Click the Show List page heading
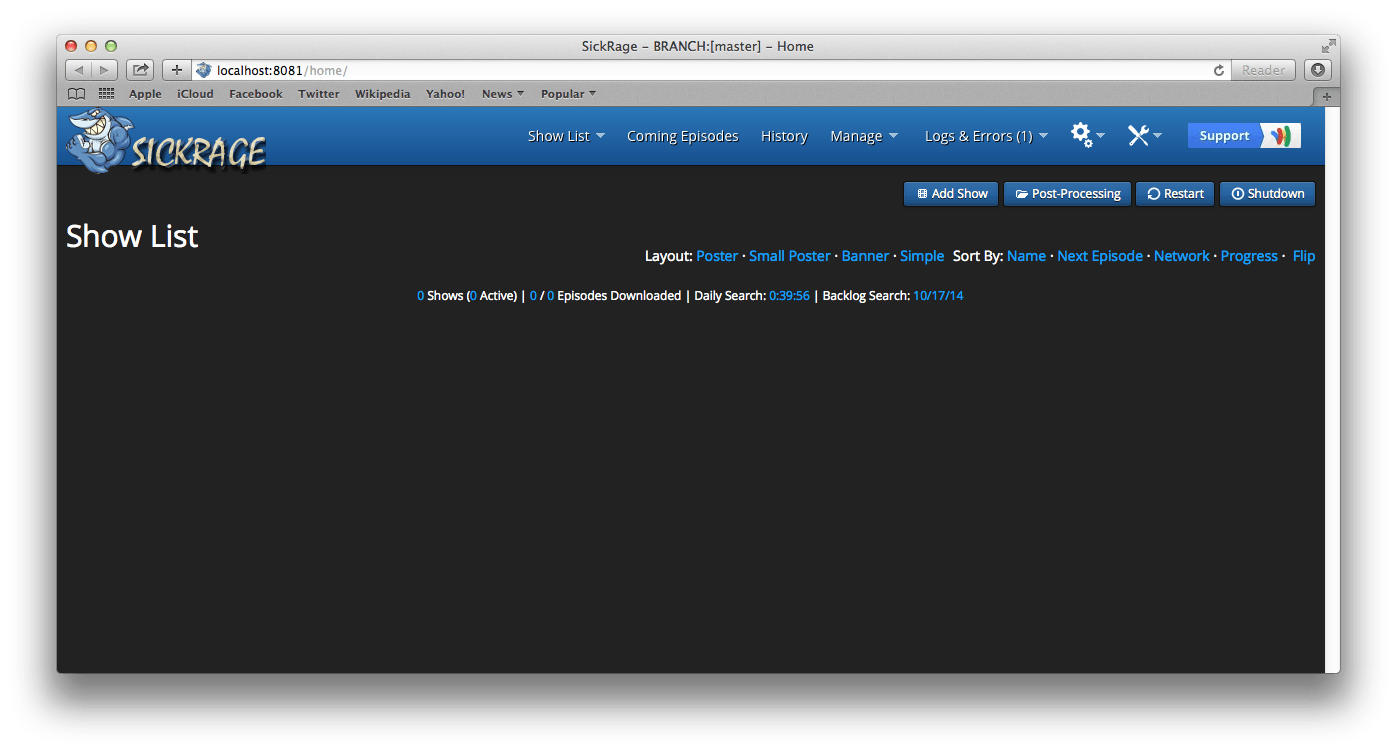Viewport: 1397px width, 752px height. 132,236
